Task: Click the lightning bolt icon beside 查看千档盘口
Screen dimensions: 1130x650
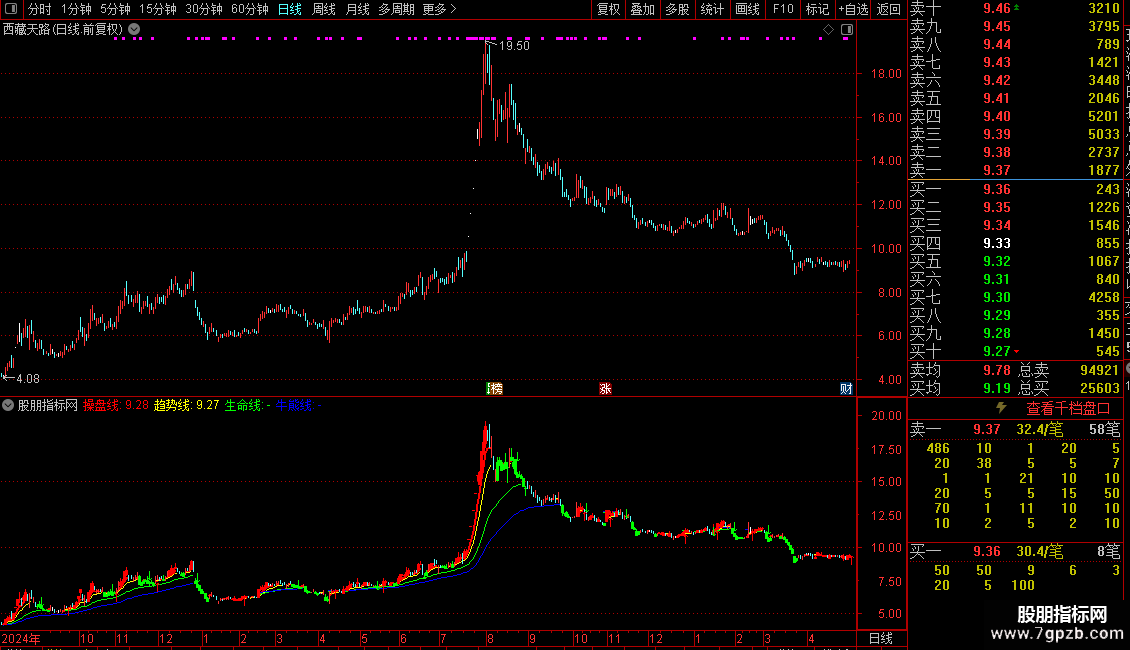Action: (x=1001, y=408)
